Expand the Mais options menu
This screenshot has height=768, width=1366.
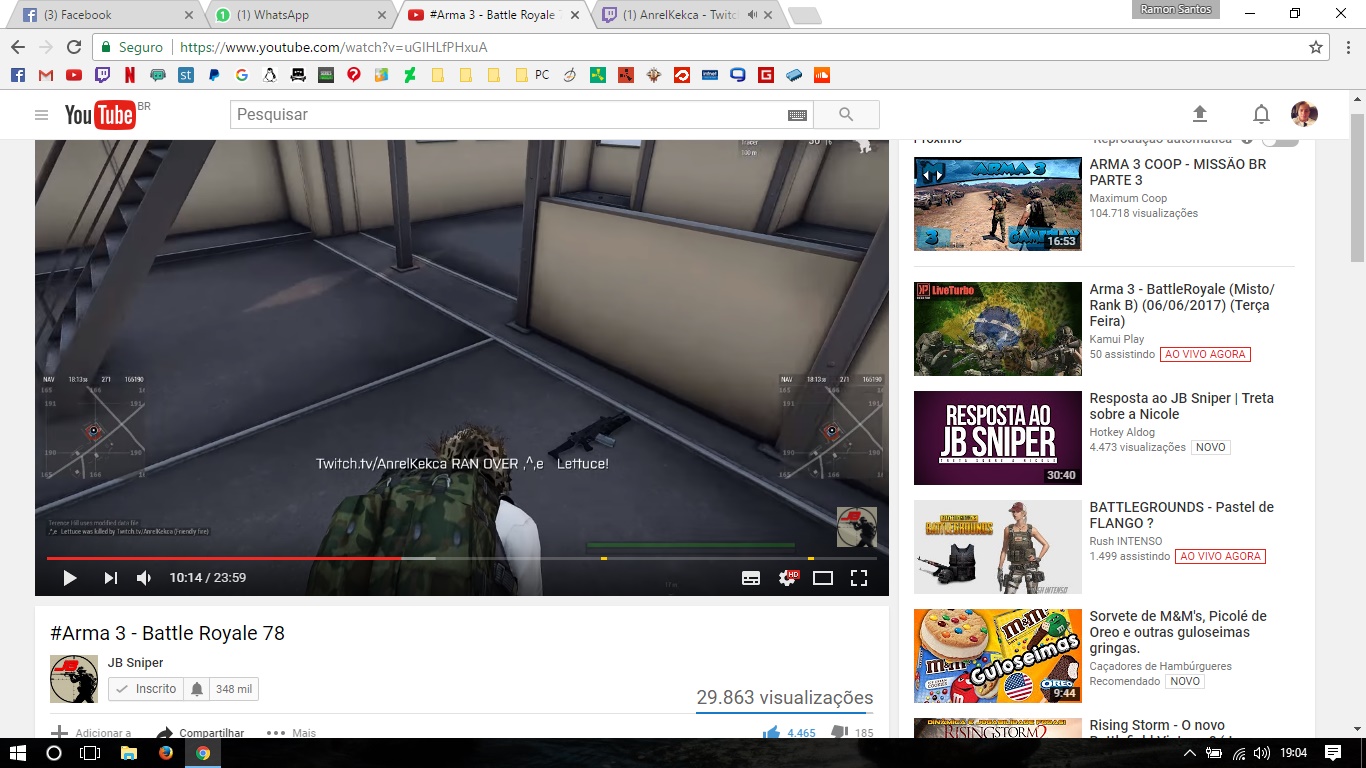[291, 733]
